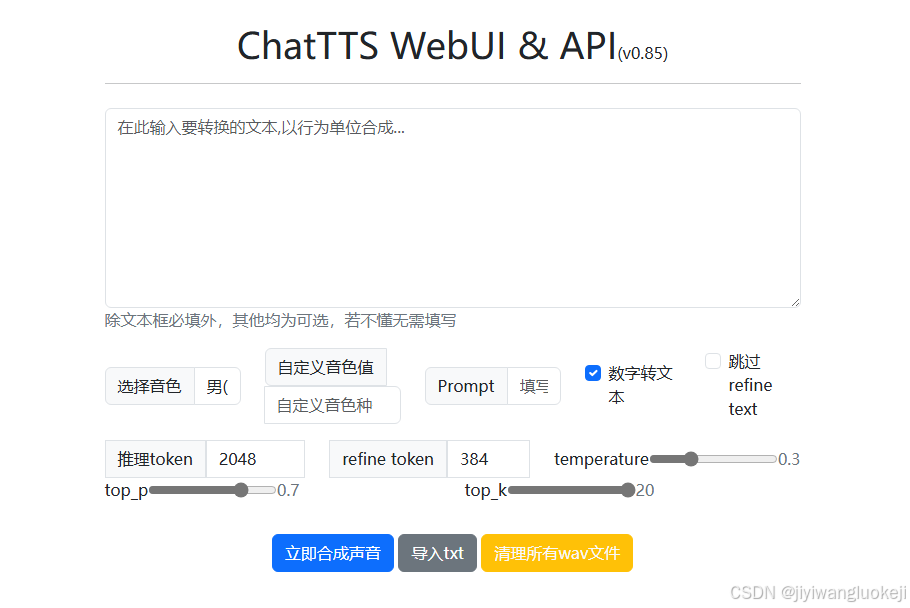
Task: Click the 自定义音色值 input field
Action: click(332, 406)
